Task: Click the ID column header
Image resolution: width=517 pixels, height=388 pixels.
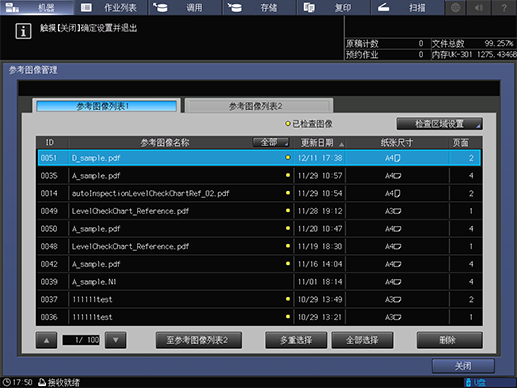Action: point(50,143)
